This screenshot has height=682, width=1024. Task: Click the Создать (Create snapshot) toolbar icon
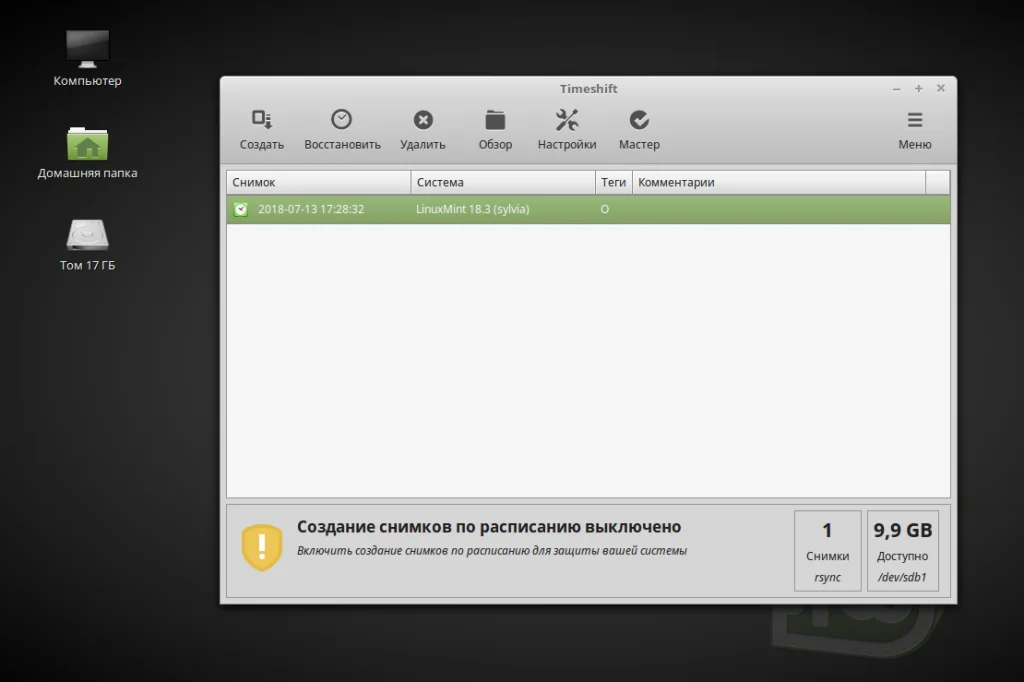pos(261,129)
